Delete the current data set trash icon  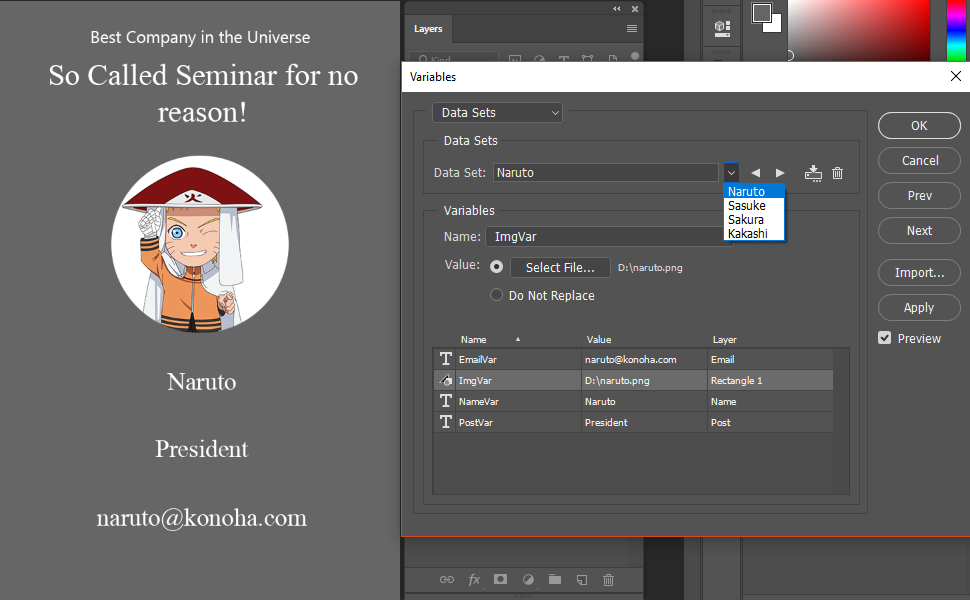[838, 173]
